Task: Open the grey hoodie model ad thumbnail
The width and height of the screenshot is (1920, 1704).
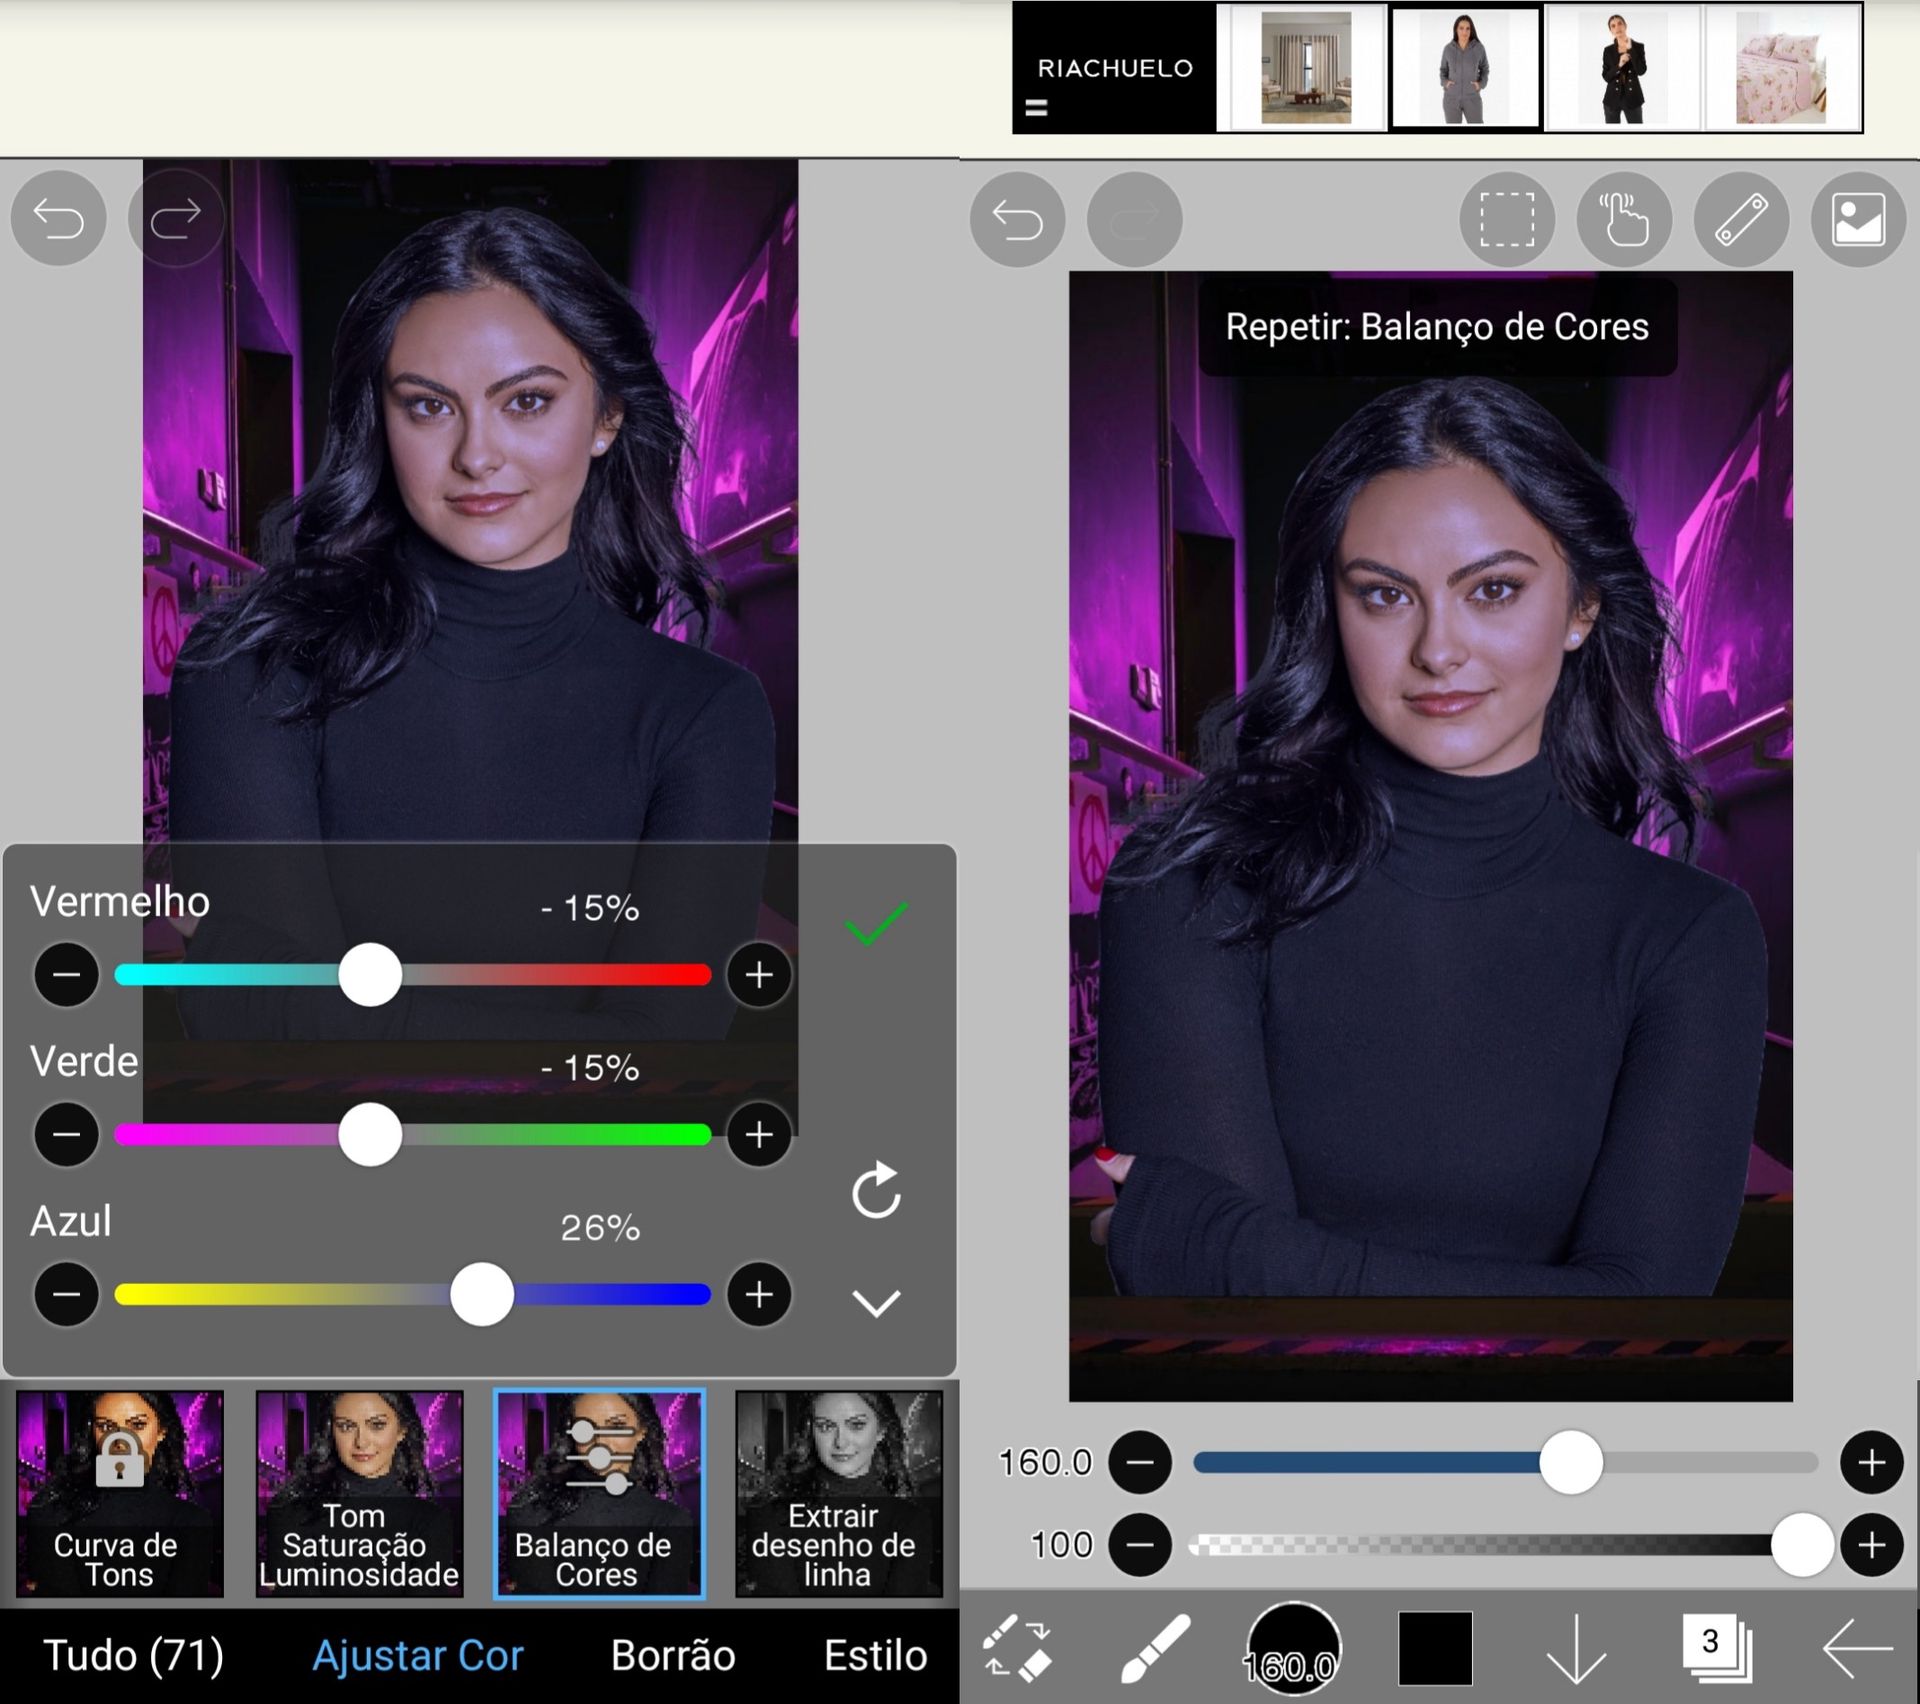Action: coord(1464,68)
